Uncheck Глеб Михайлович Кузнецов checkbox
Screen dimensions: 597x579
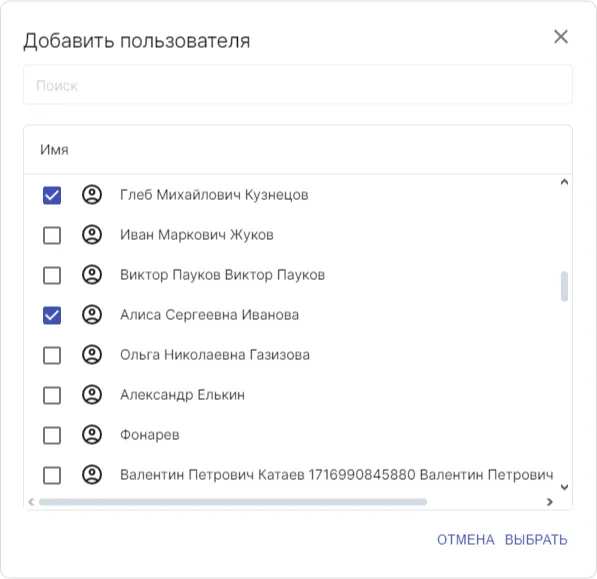(52, 195)
